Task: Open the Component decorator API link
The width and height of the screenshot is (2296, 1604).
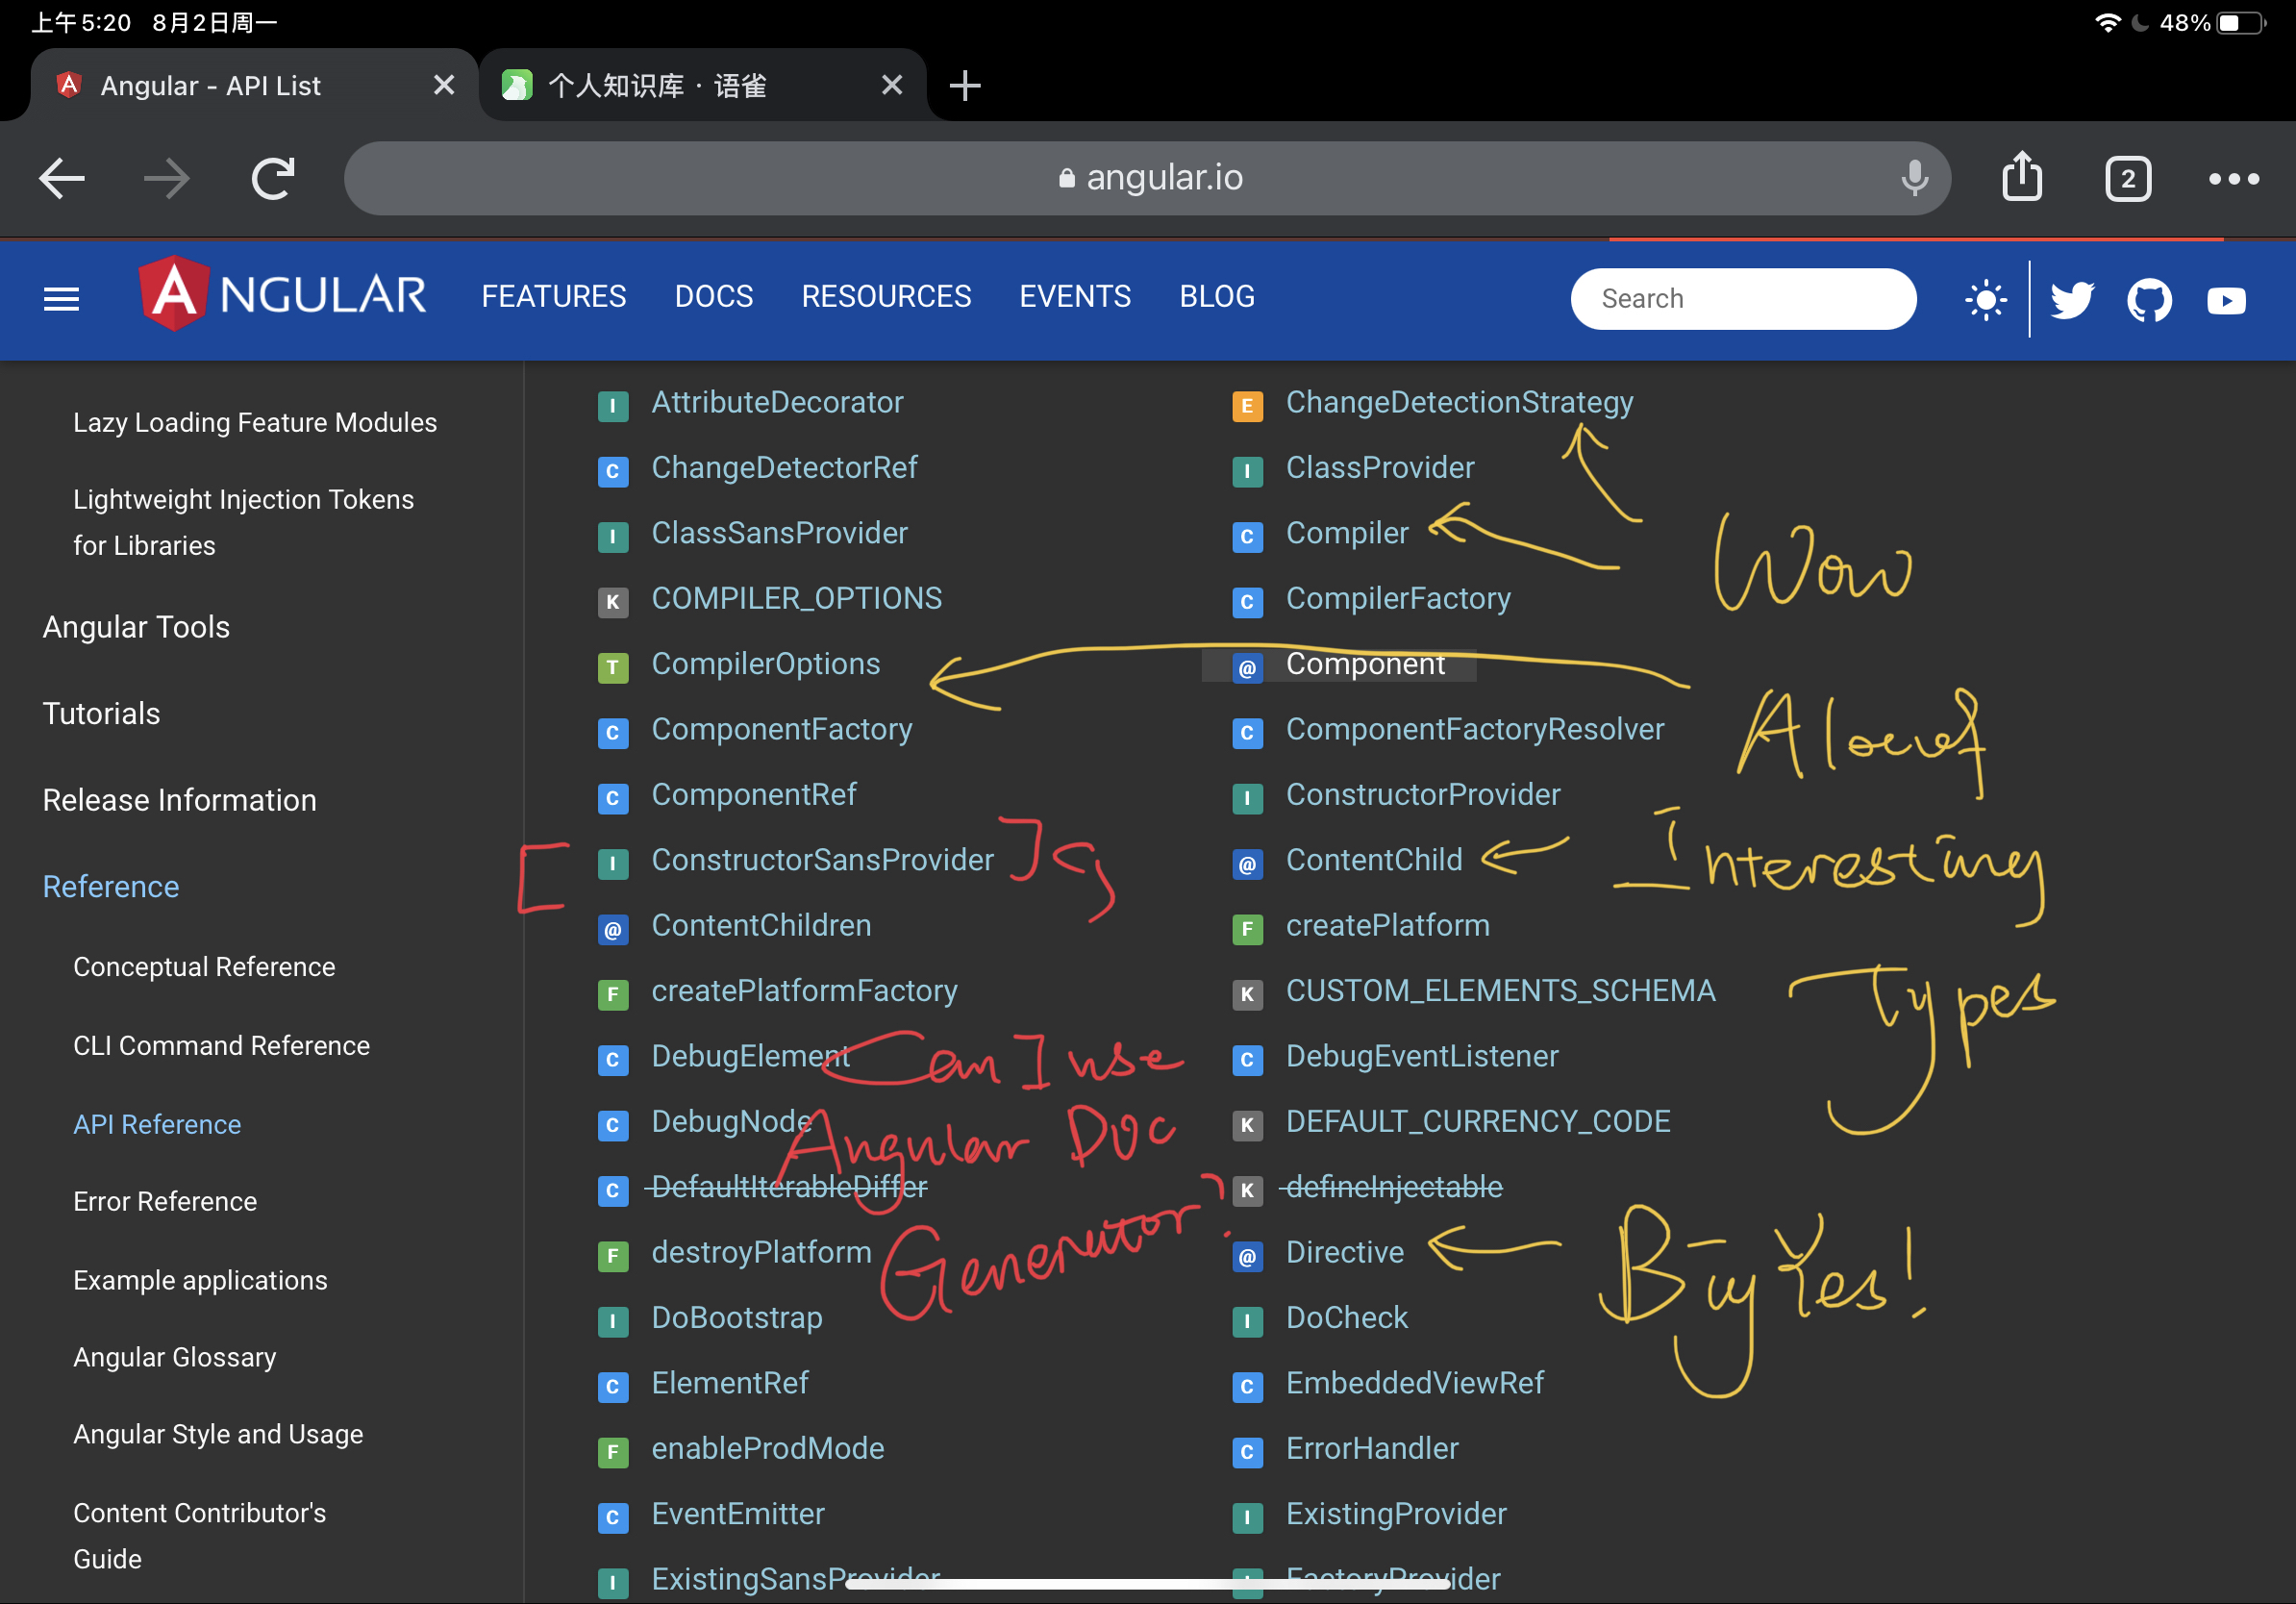Action: 1364,664
